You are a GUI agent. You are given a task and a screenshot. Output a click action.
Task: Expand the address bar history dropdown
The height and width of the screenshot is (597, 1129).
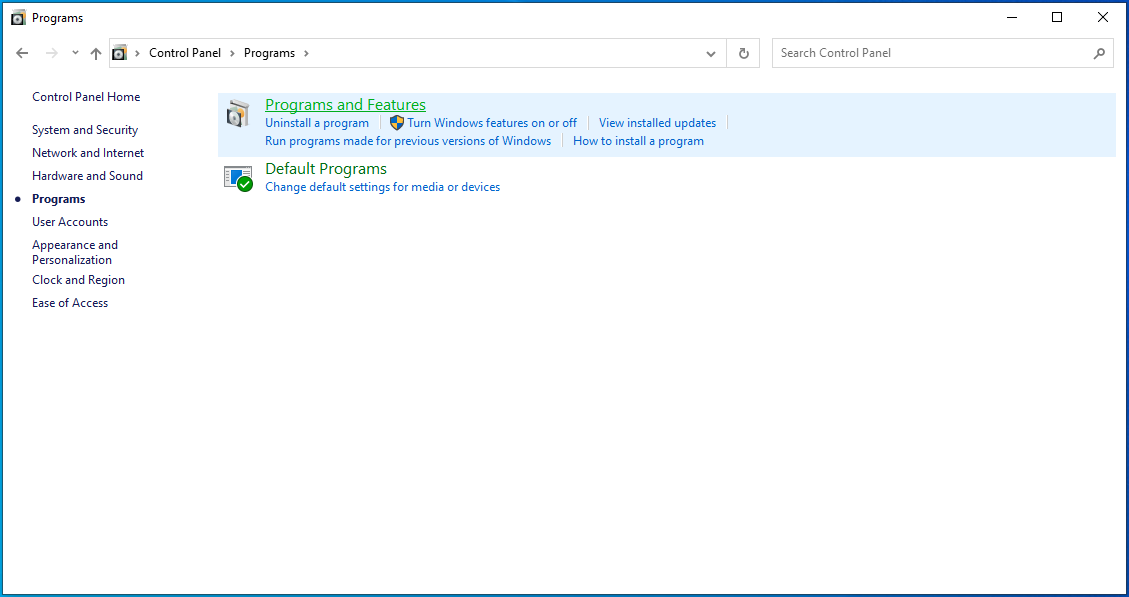(x=711, y=54)
